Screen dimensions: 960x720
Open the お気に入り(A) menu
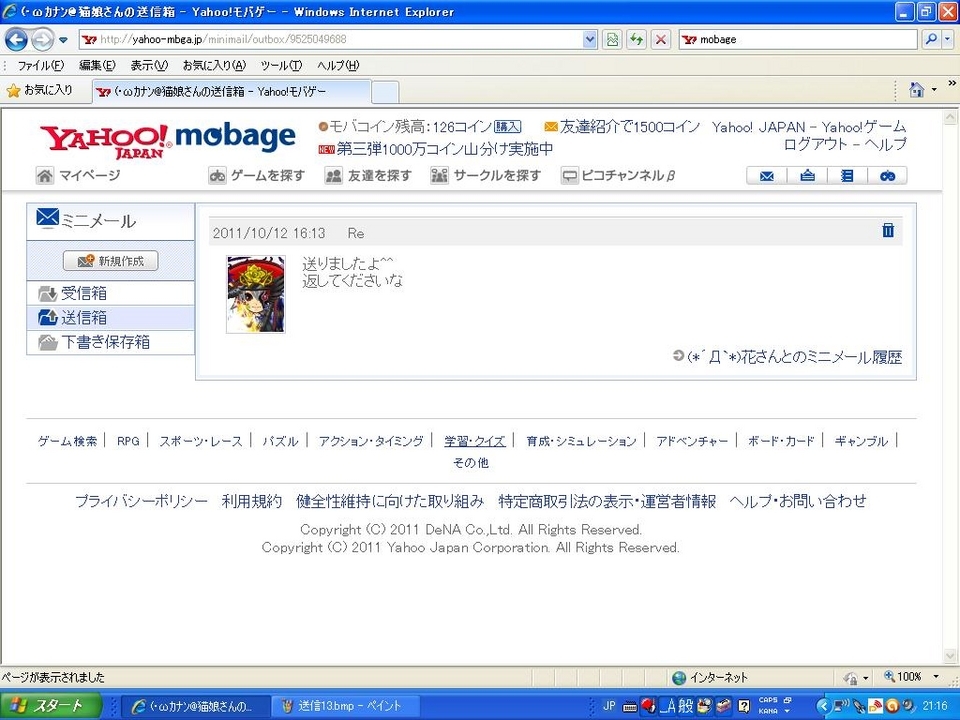point(214,65)
